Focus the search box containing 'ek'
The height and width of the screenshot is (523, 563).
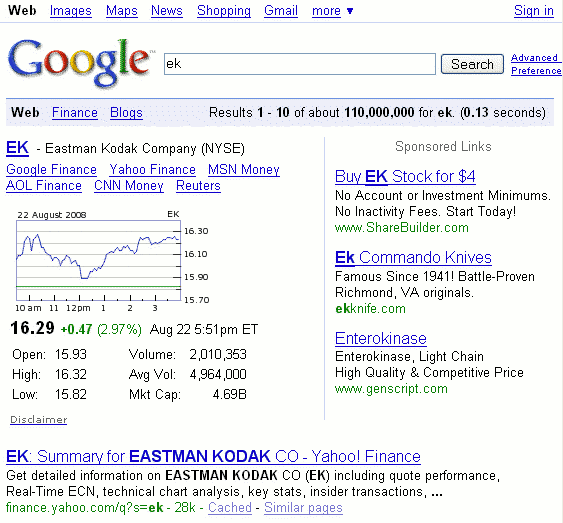coord(300,64)
